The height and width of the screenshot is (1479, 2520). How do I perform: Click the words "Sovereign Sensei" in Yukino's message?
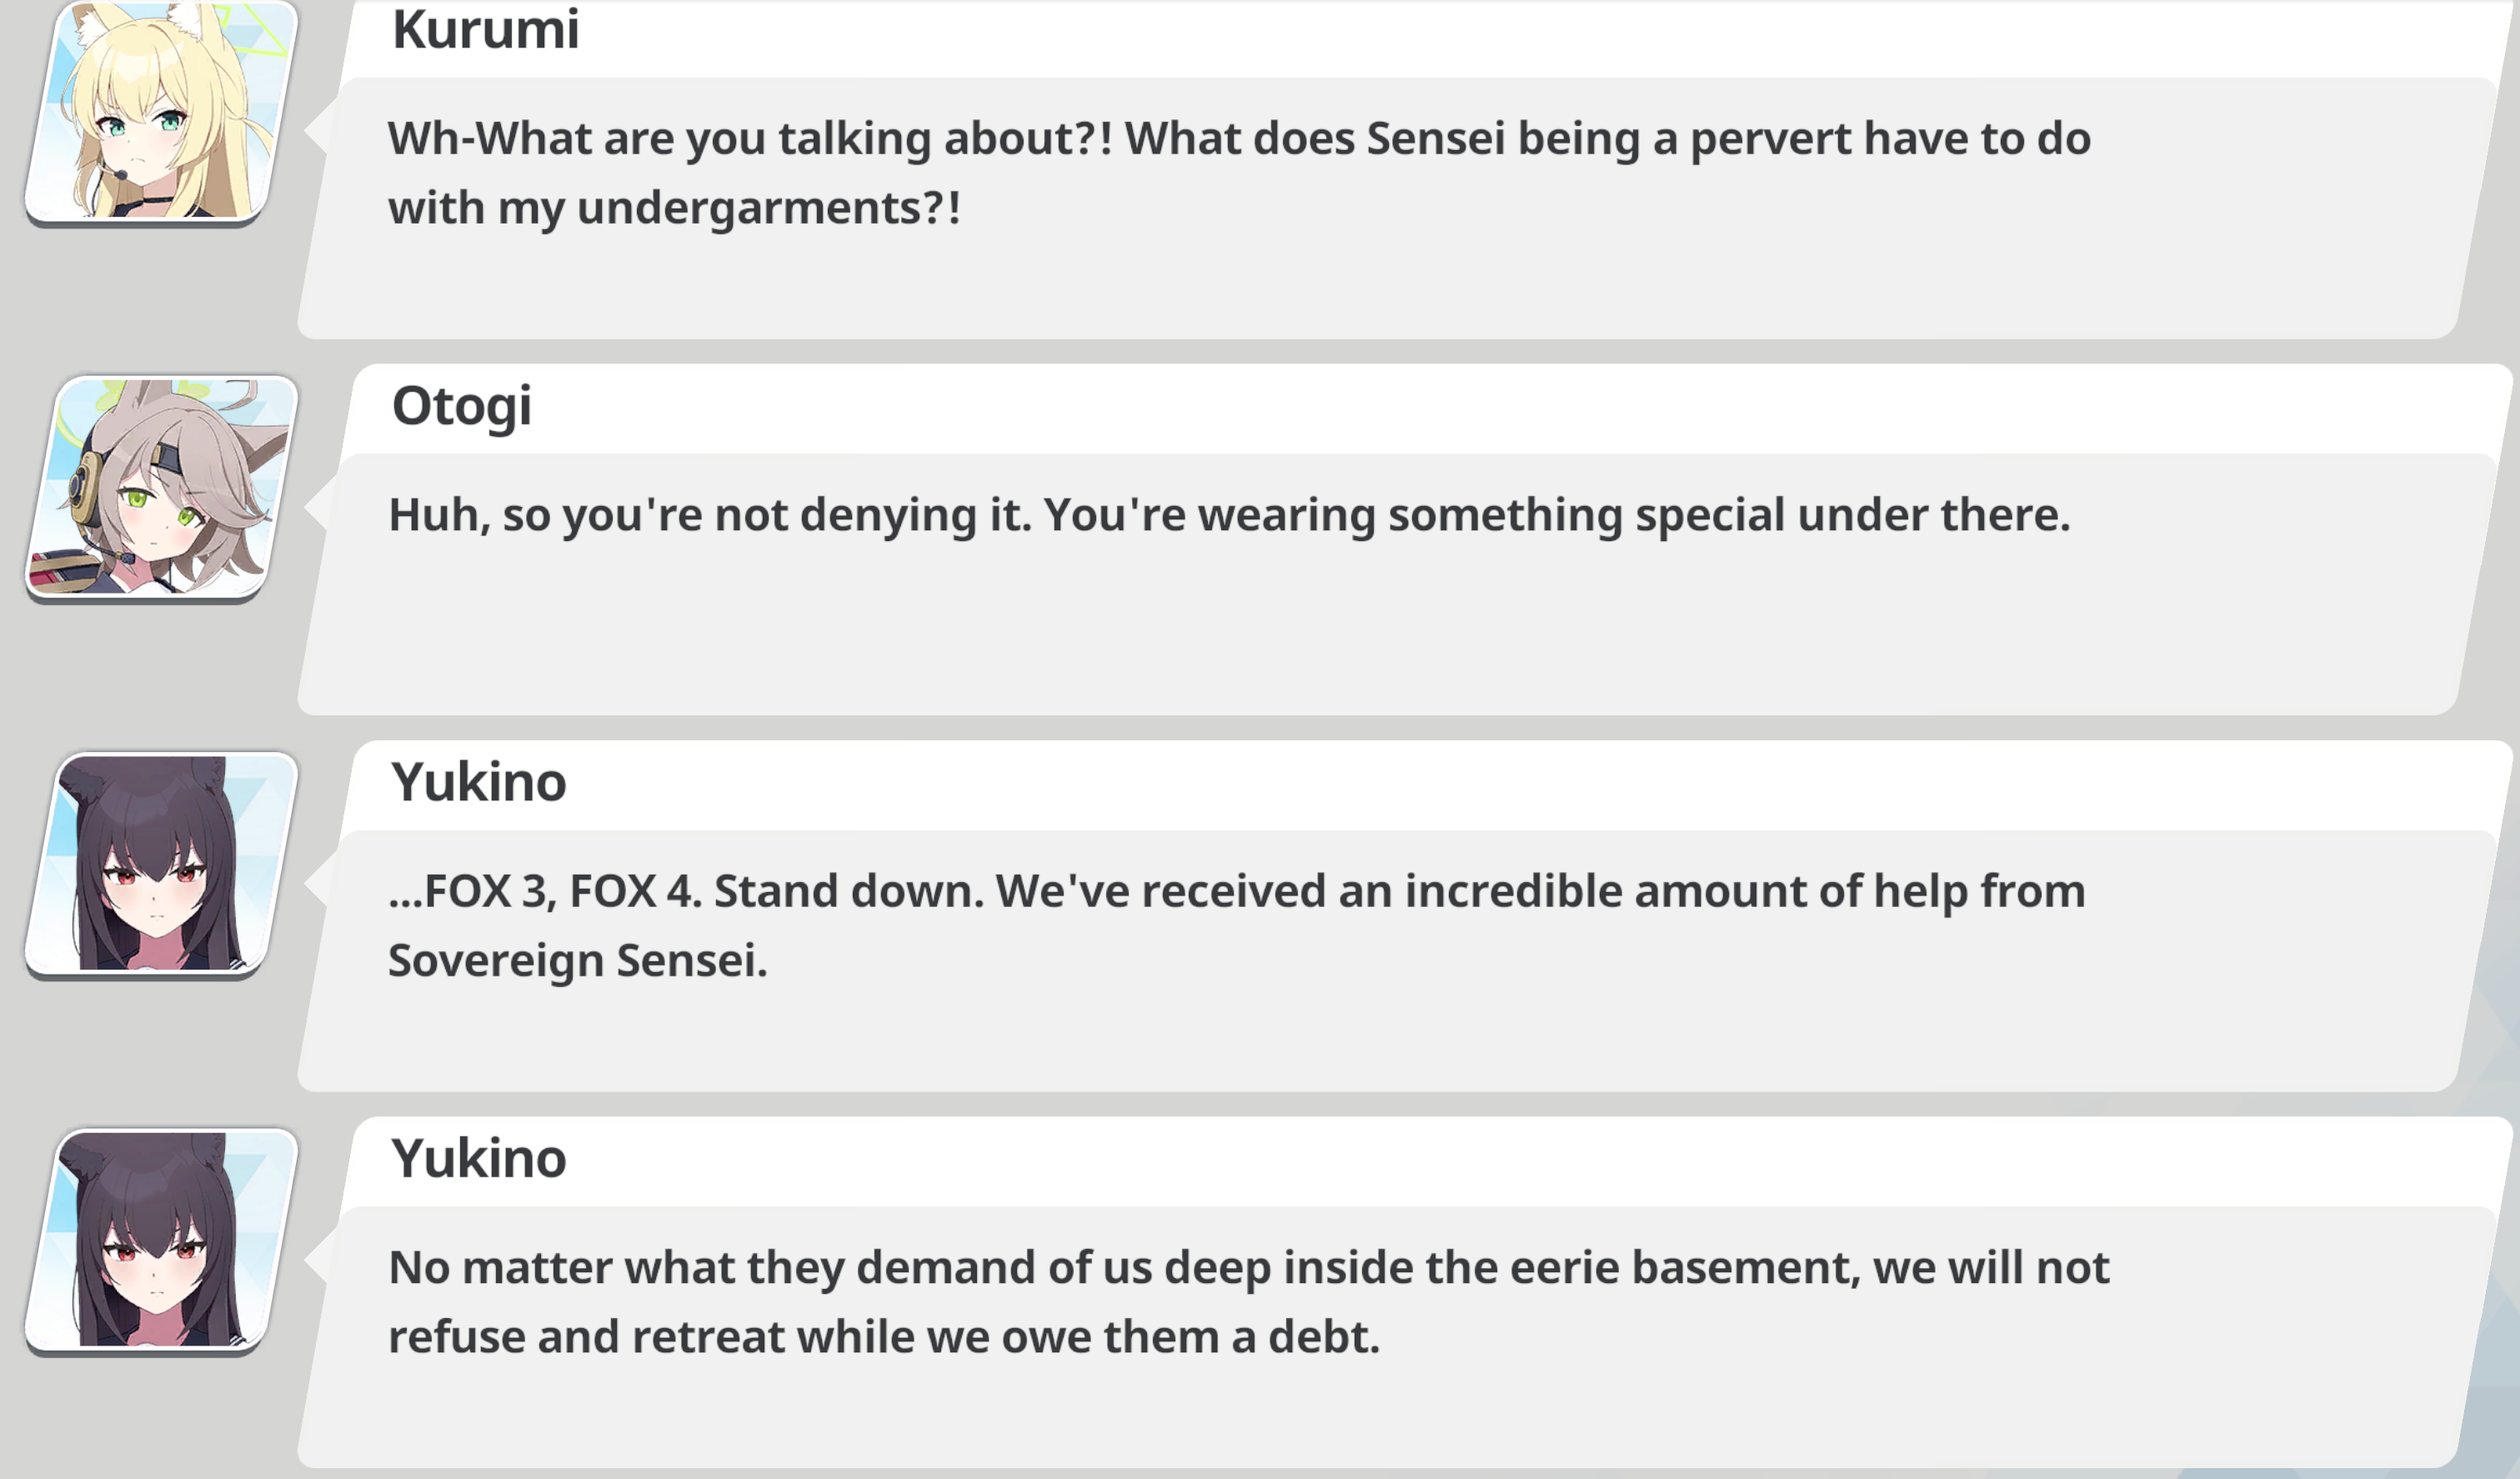pos(577,961)
